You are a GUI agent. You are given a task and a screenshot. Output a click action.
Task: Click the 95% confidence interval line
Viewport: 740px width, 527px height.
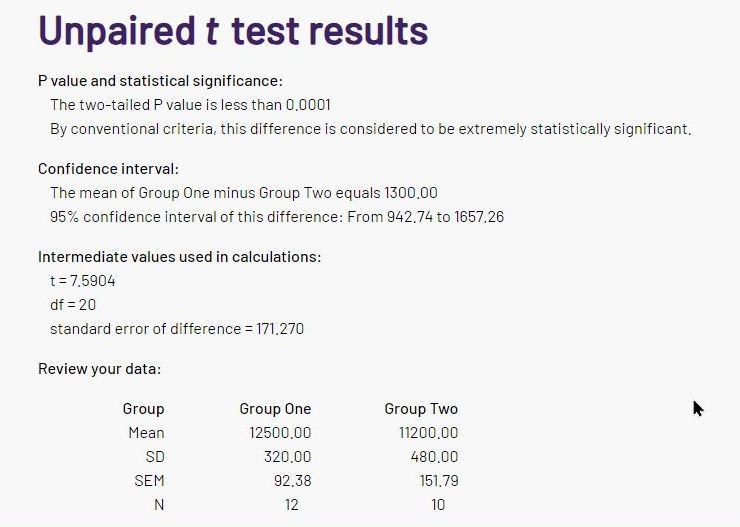point(277,217)
